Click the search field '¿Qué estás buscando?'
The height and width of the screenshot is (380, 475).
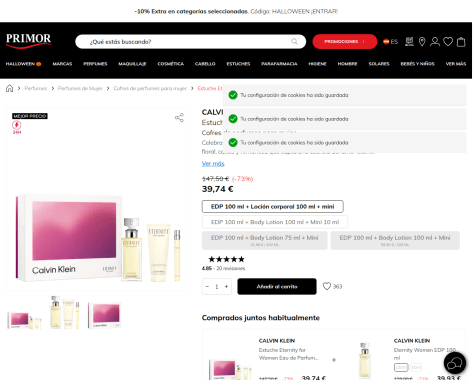tap(191, 42)
